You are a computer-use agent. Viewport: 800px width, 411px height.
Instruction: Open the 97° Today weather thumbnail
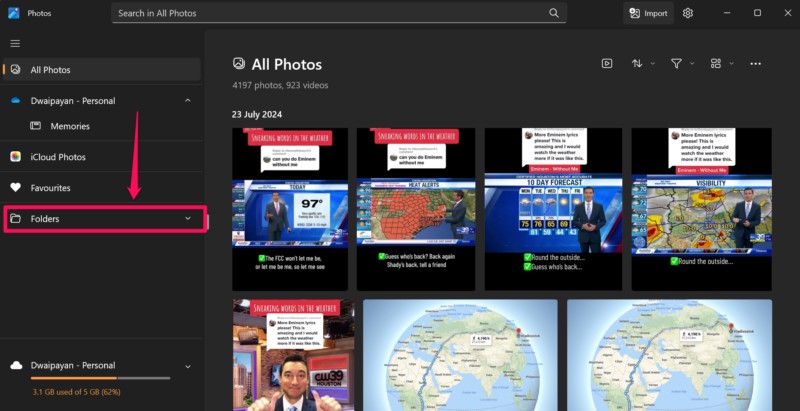290,209
